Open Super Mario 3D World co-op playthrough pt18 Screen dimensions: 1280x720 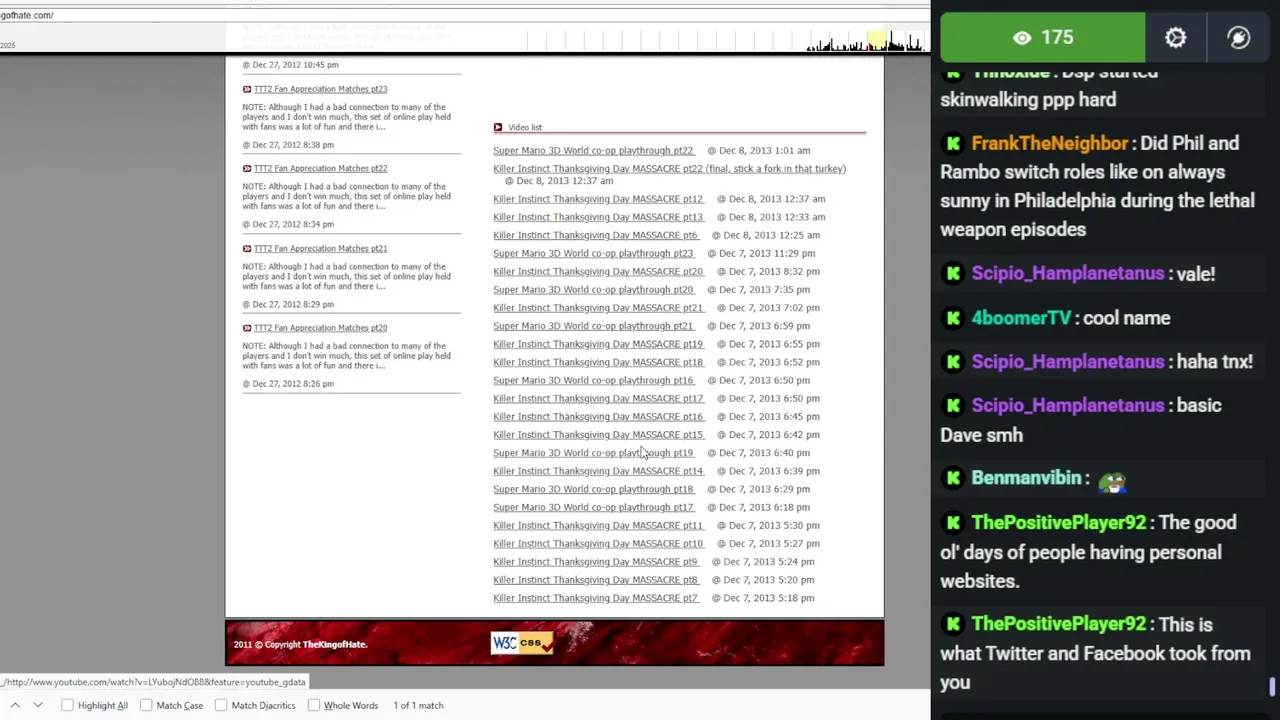593,489
